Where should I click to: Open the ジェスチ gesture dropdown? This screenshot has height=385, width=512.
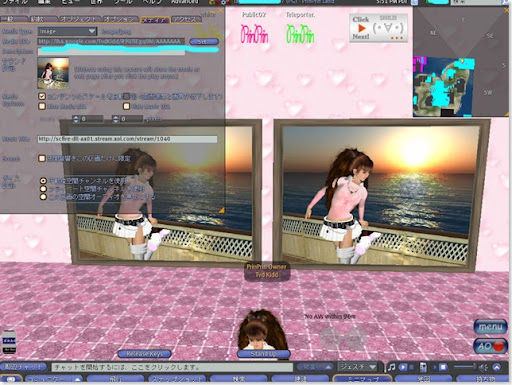click(357, 367)
